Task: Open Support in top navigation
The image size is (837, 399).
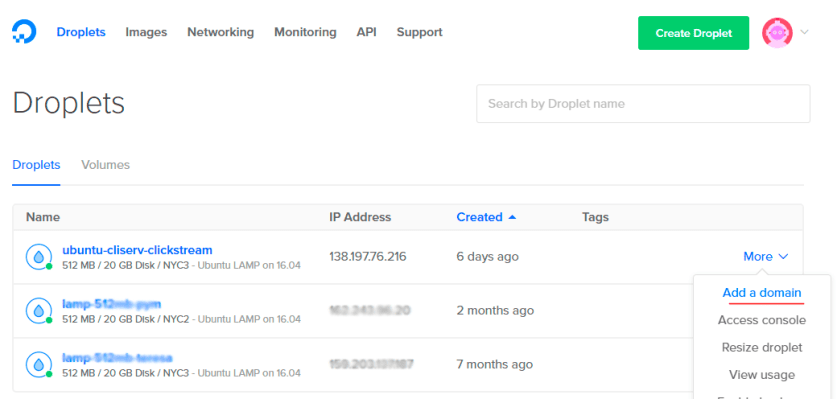Action: 420,32
